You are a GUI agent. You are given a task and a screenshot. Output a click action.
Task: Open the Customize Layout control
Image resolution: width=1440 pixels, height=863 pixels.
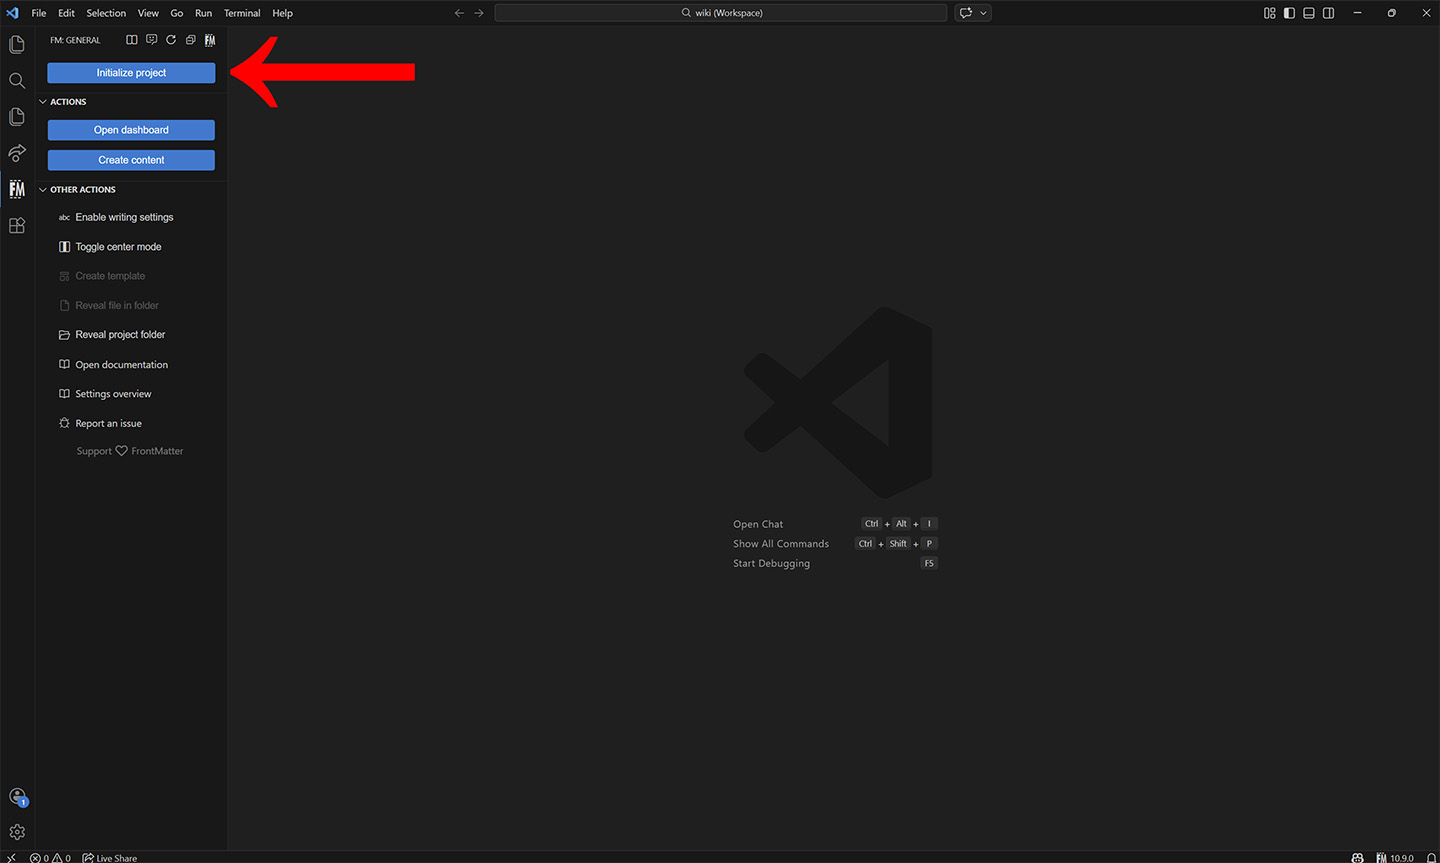pos(1269,13)
